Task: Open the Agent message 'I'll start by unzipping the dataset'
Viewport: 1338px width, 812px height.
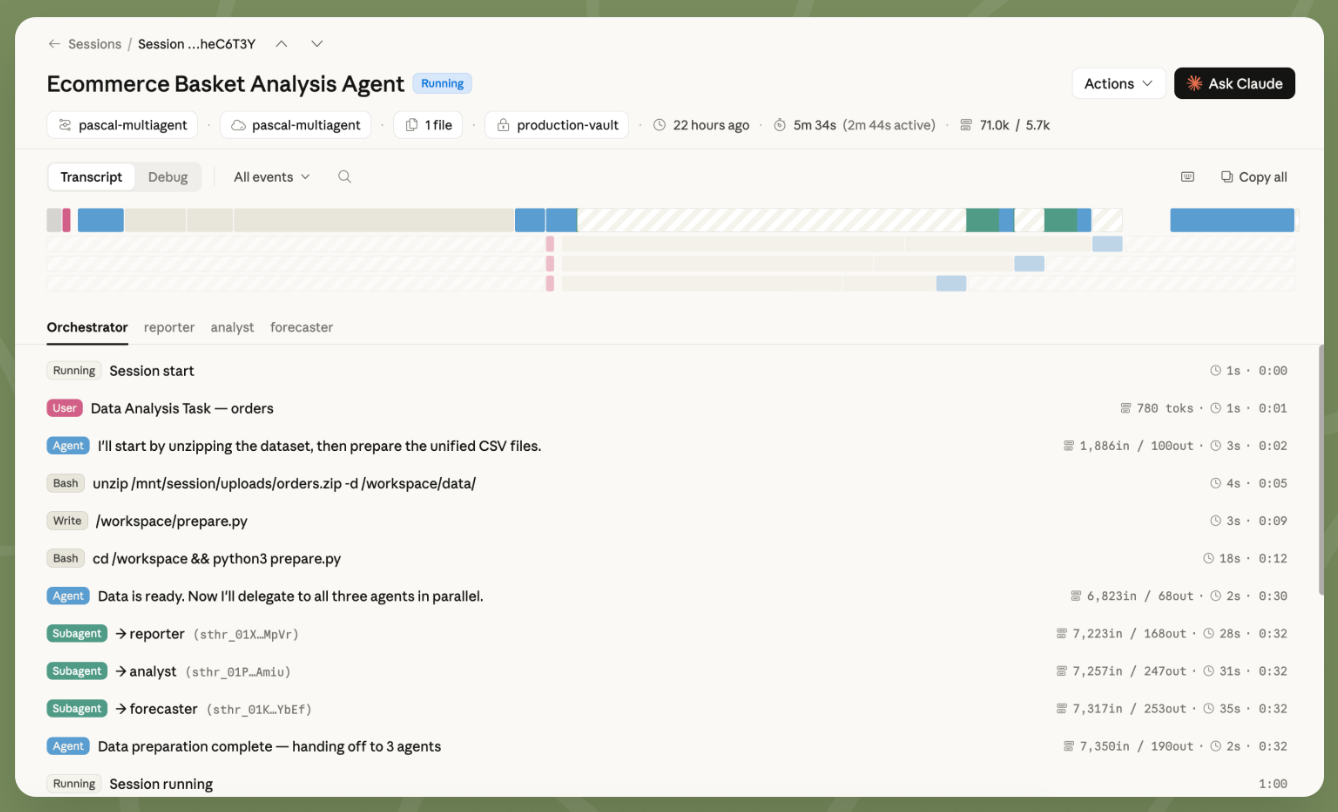Action: (667, 446)
